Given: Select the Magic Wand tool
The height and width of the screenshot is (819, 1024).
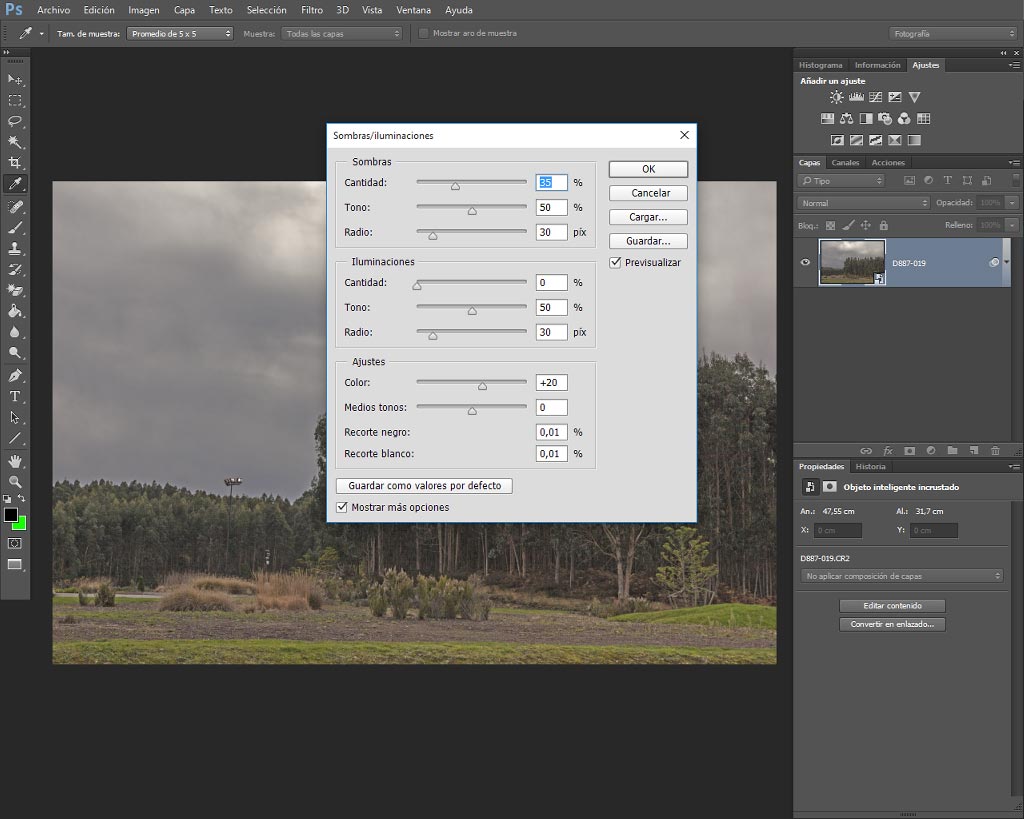Looking at the screenshot, I should [x=15, y=142].
